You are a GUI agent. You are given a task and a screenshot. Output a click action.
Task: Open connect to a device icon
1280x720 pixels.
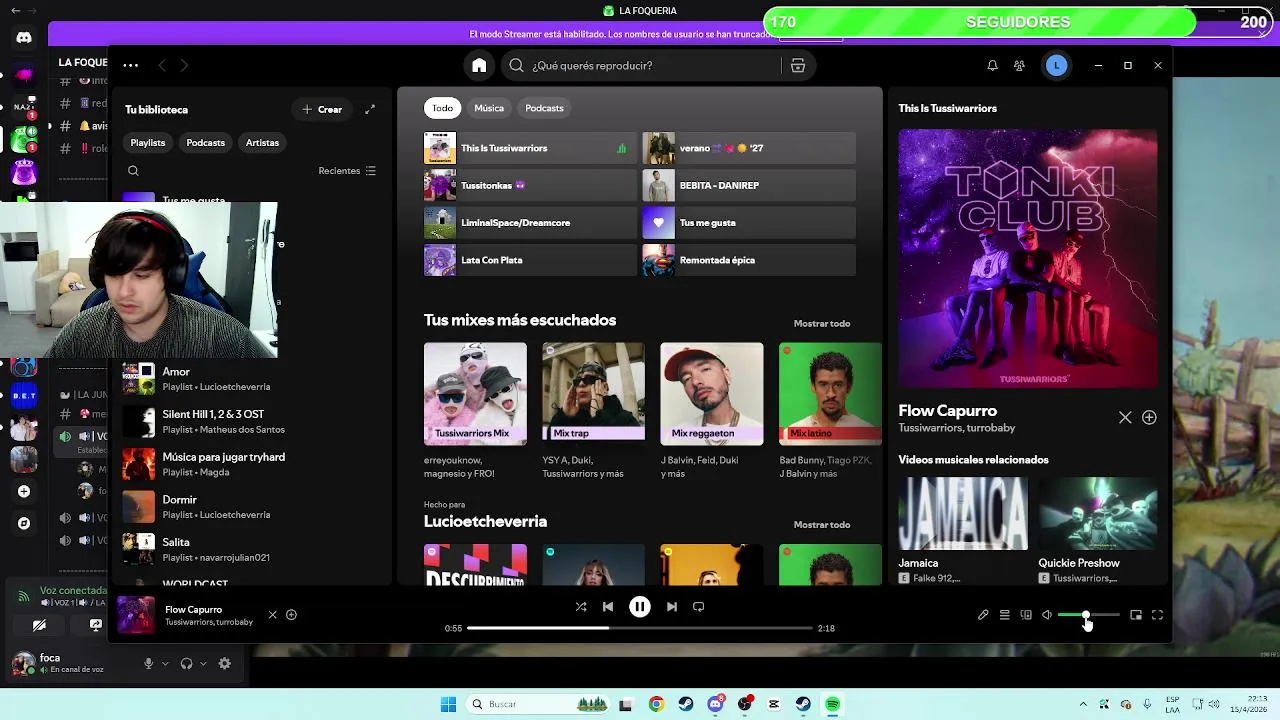[x=1026, y=615]
